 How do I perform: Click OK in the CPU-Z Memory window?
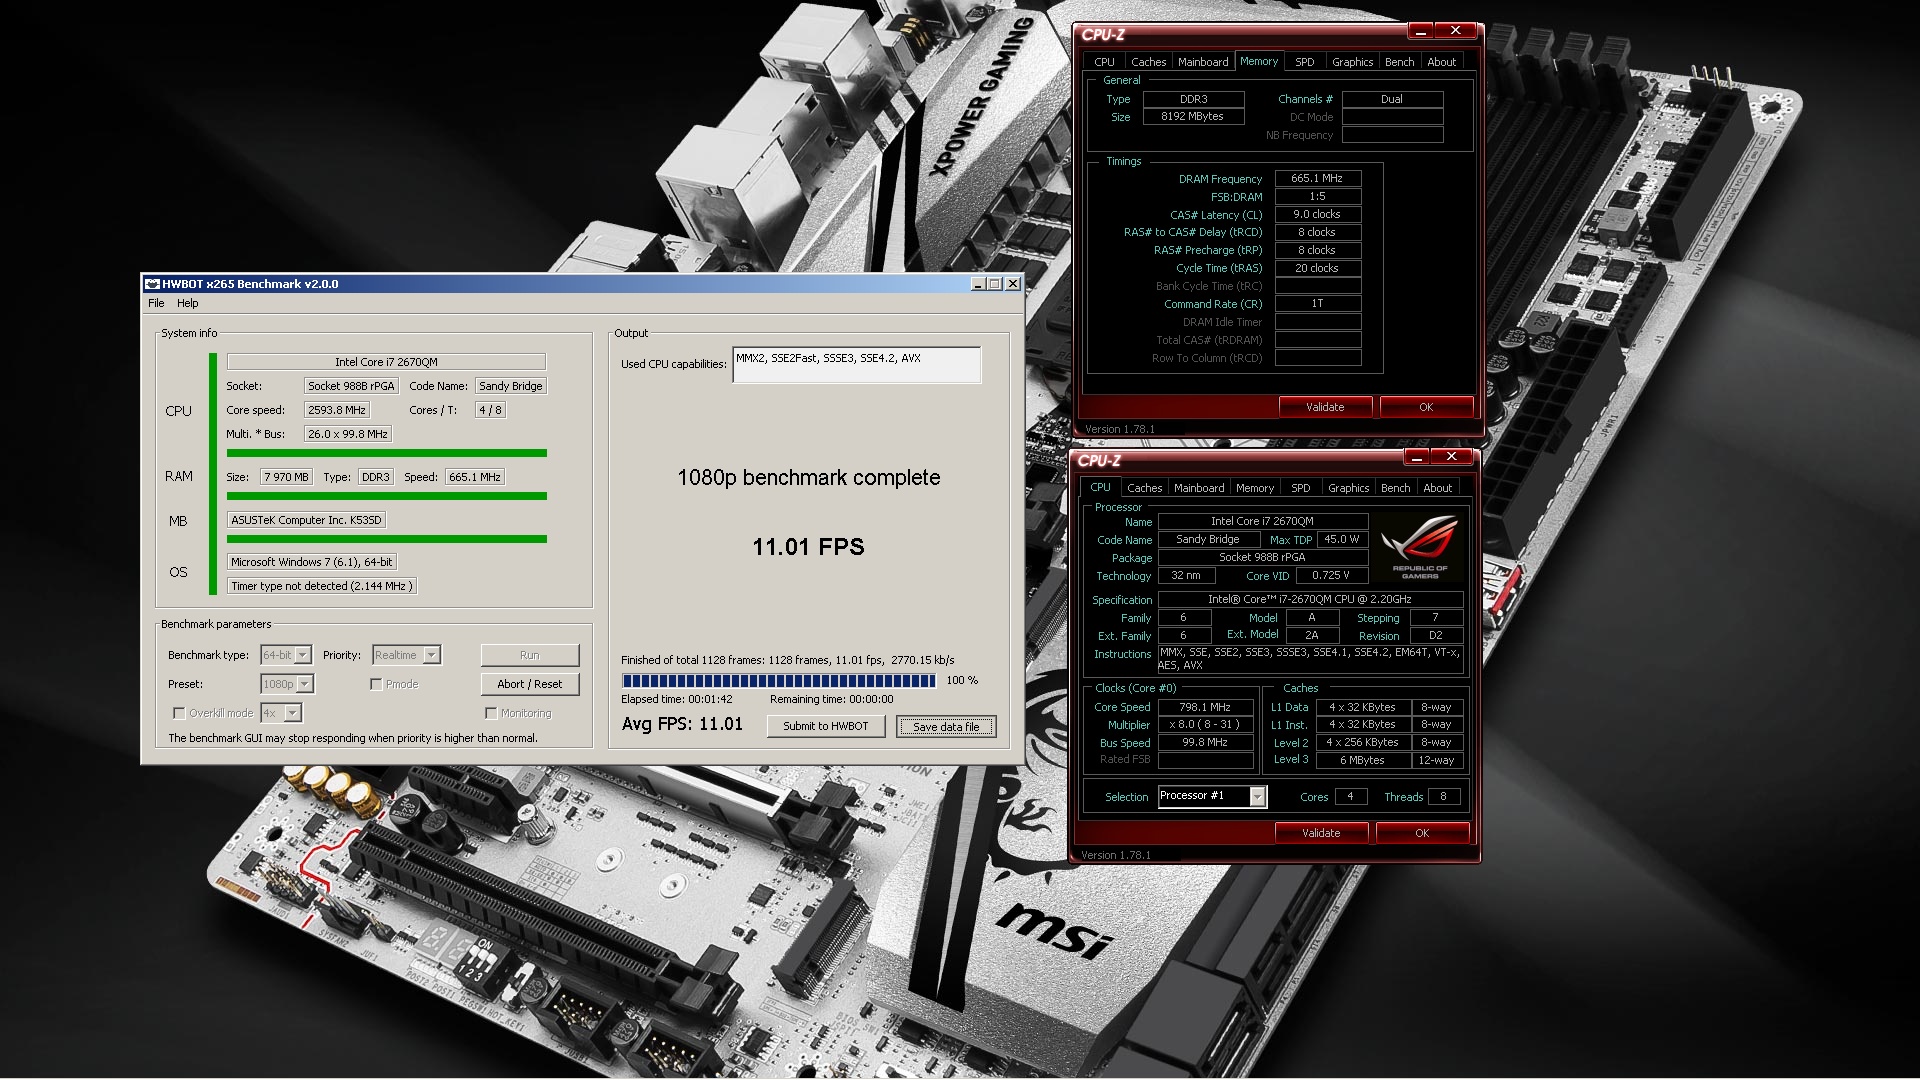pos(1426,407)
